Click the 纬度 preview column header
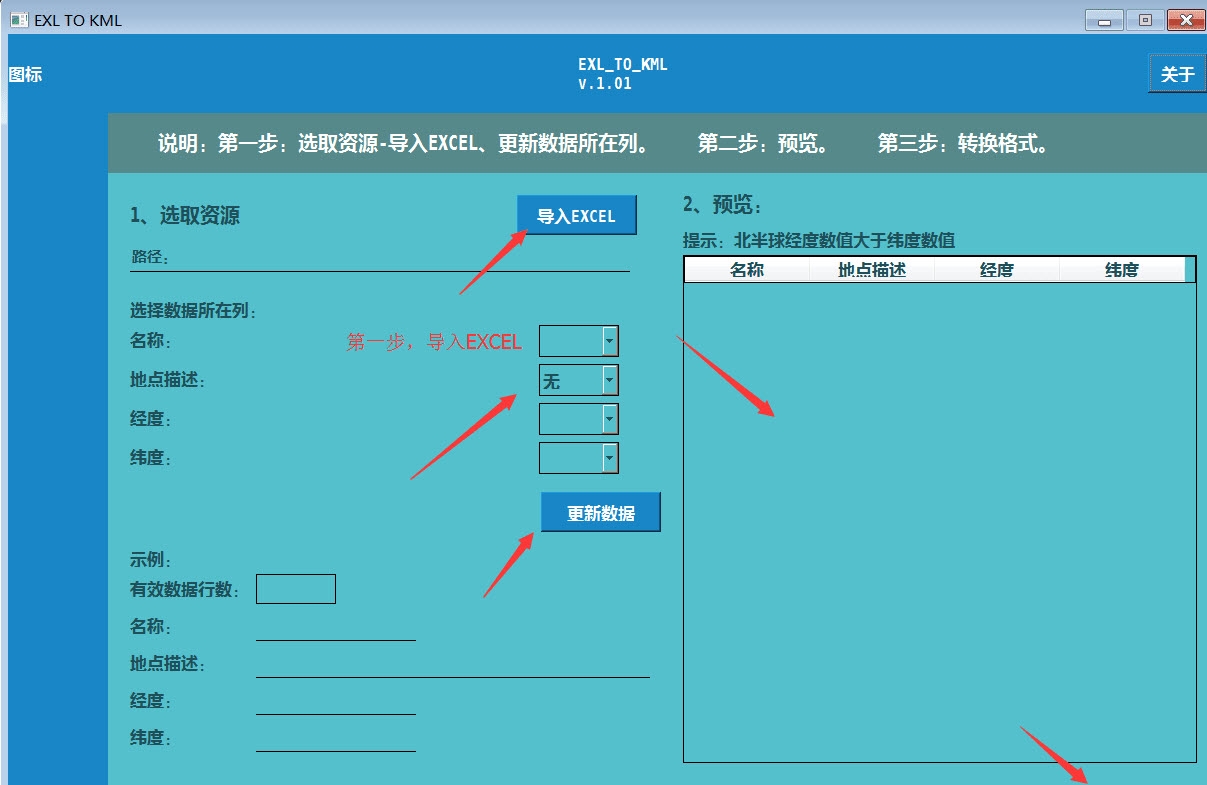 [1121, 270]
